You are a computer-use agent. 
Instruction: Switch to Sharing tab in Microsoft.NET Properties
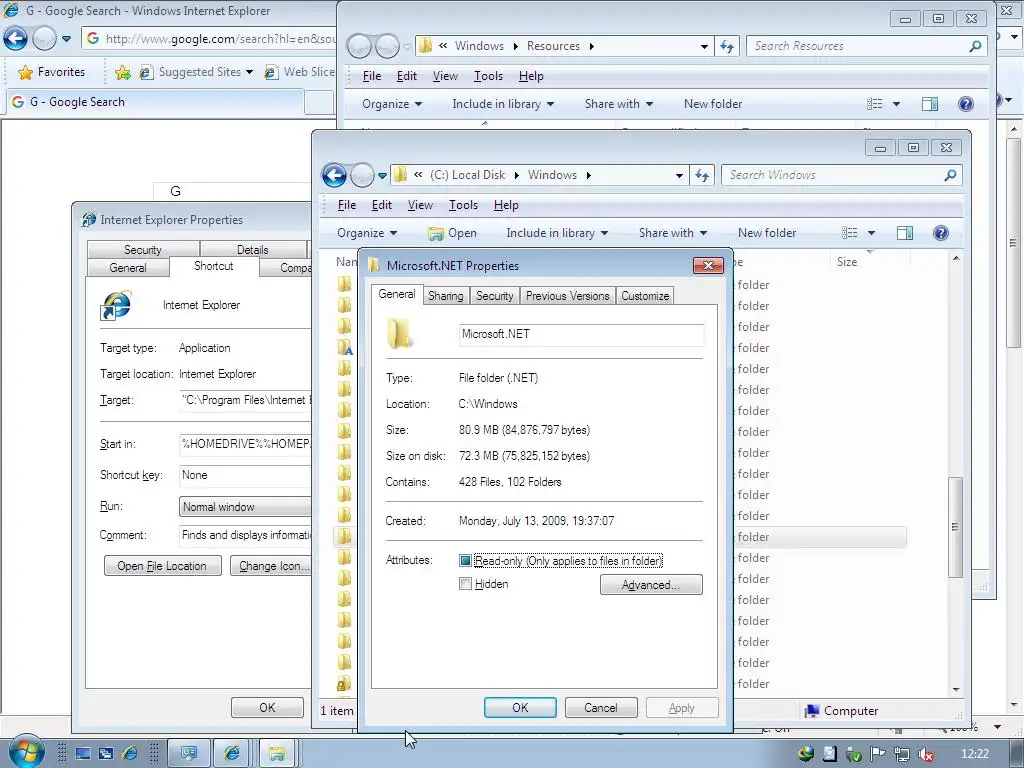click(445, 296)
